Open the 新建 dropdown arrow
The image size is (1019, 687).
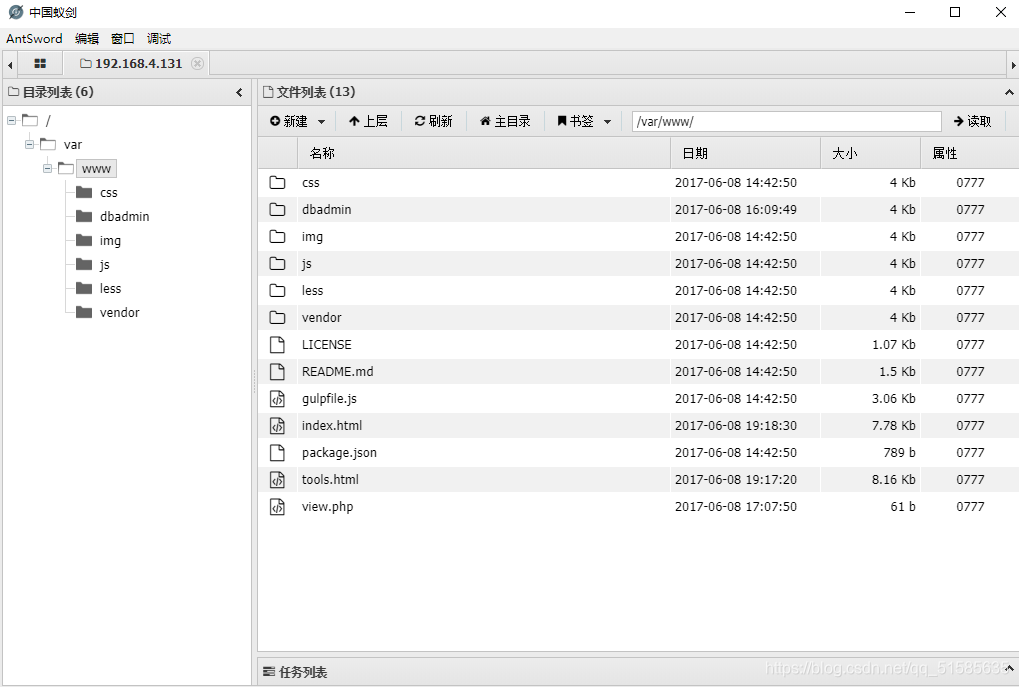tap(321, 122)
